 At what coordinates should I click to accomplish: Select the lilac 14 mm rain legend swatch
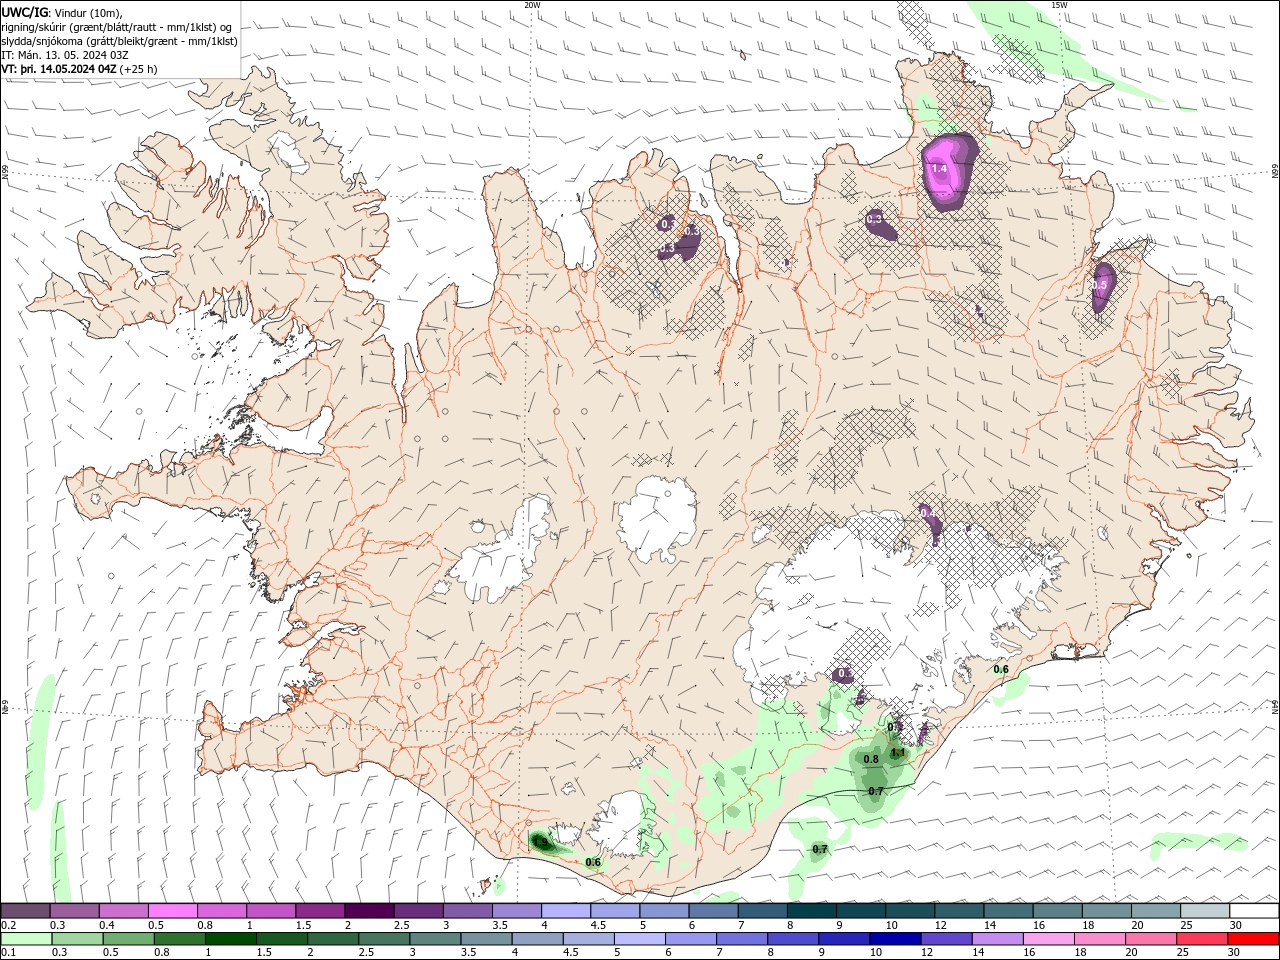point(998,939)
